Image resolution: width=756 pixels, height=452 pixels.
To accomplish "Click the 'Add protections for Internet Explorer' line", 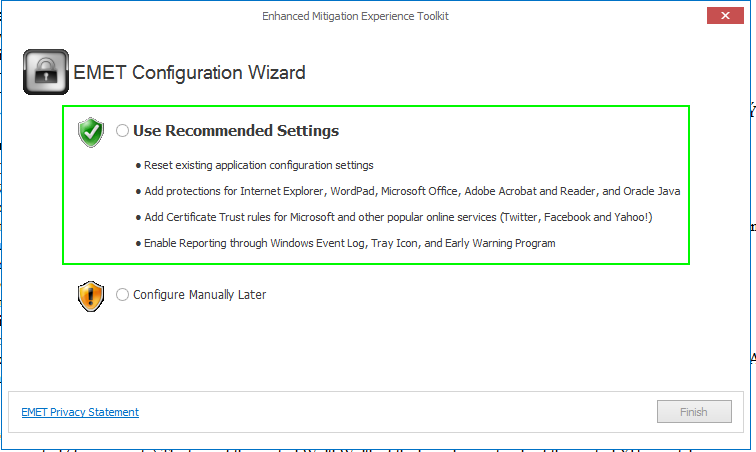I will click(x=412, y=191).
